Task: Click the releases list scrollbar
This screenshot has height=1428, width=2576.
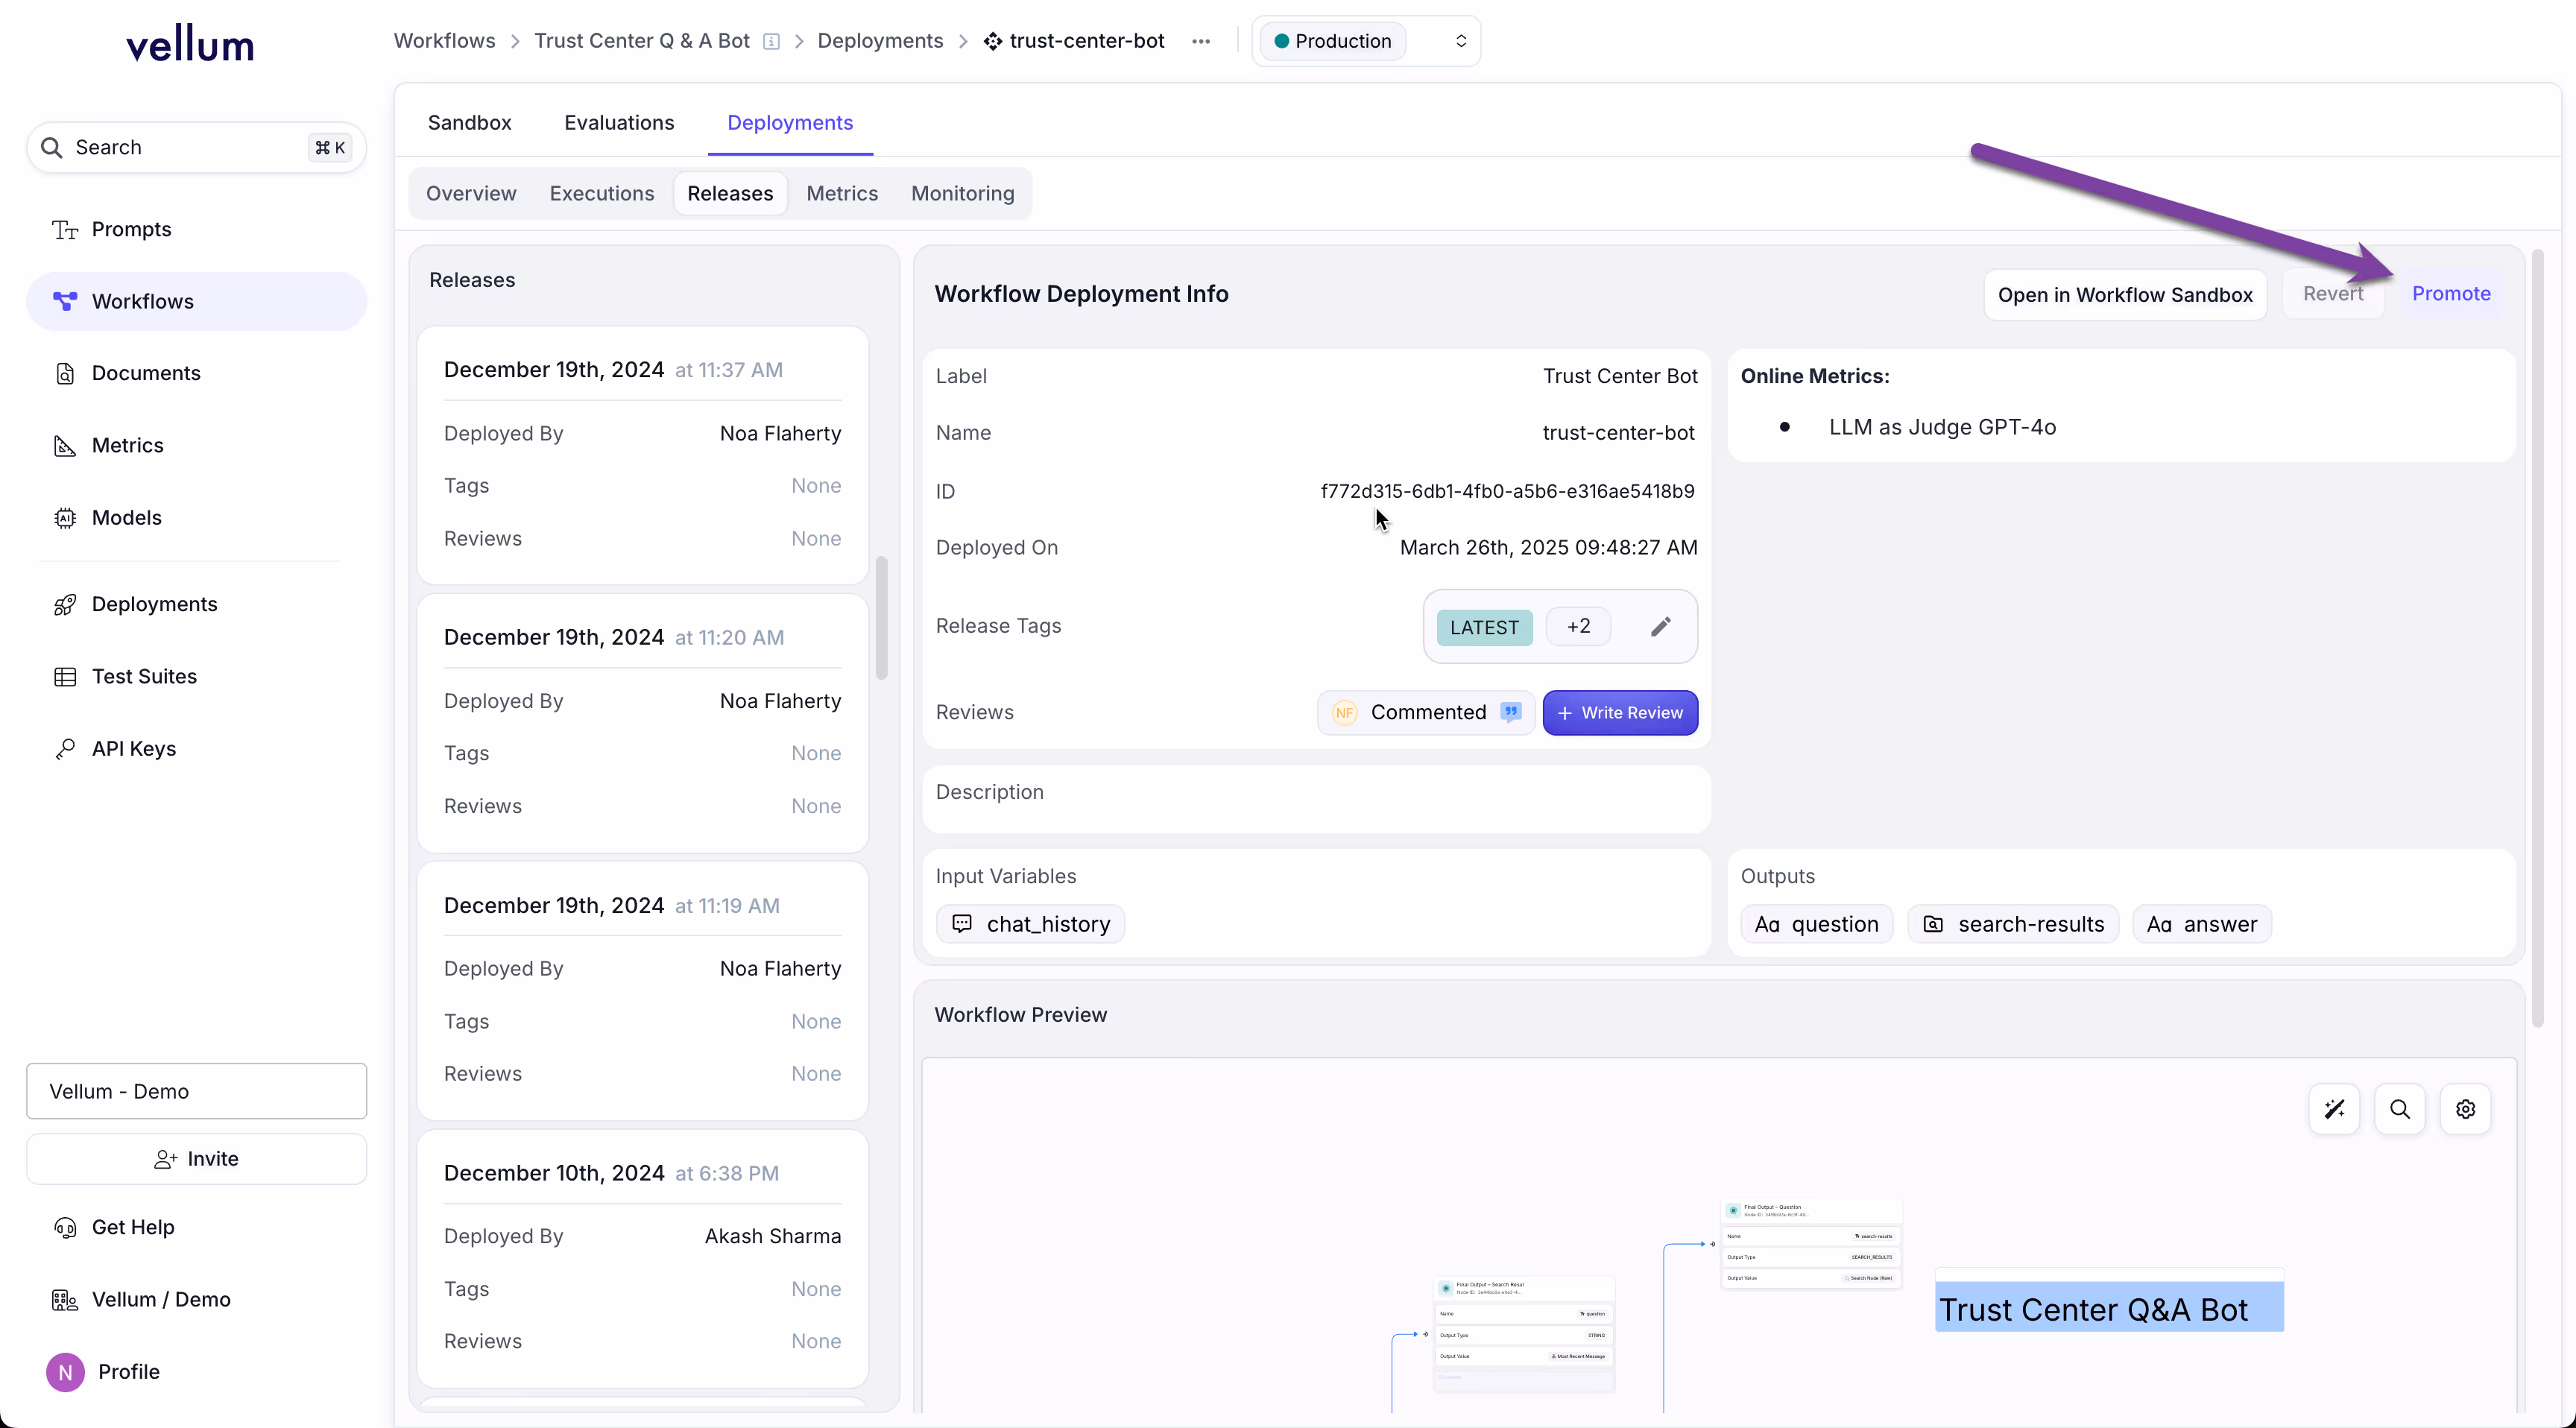Action: pos(881,617)
